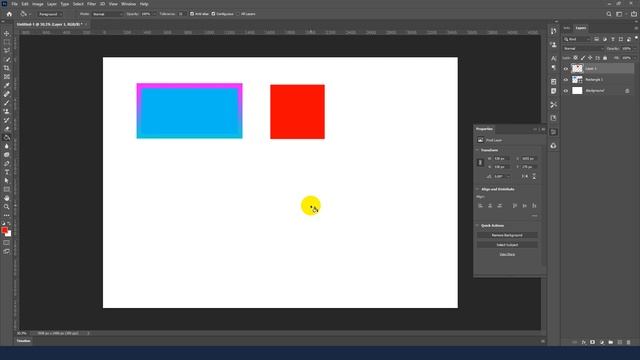Open the Filter menu
This screenshot has width=640, height=360.
tap(91, 4)
